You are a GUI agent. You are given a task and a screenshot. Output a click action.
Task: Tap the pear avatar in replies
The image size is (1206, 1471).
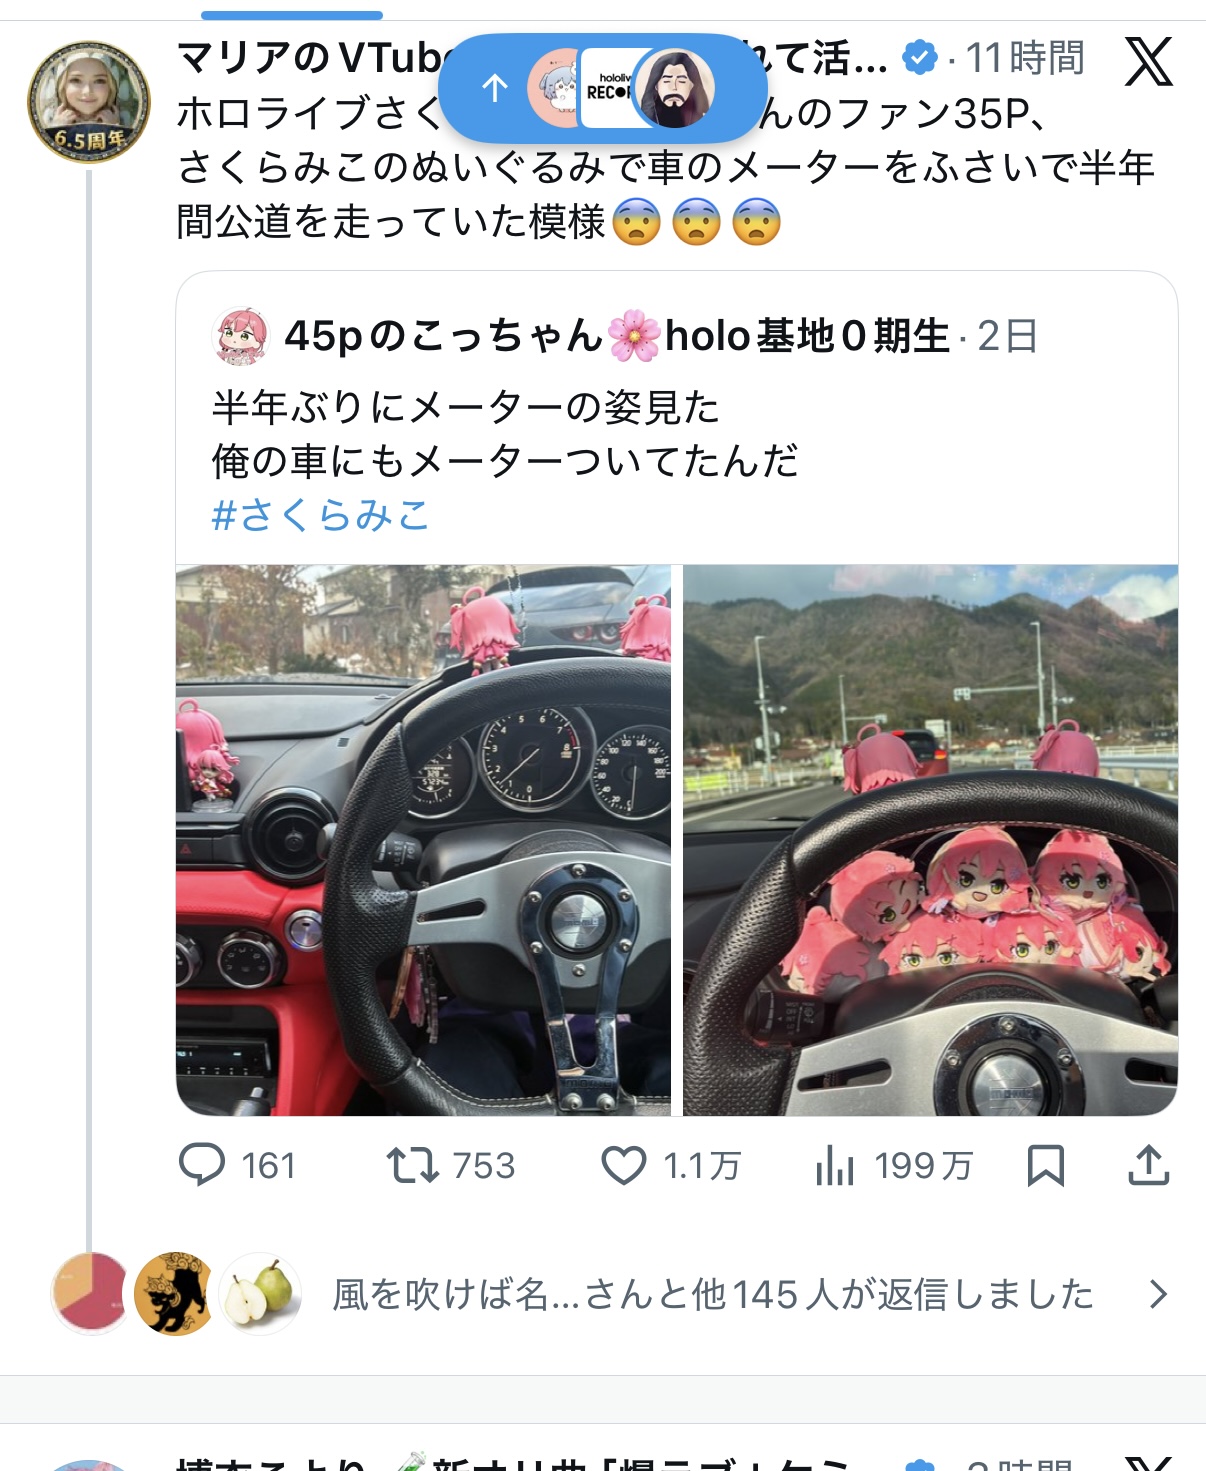click(260, 1294)
